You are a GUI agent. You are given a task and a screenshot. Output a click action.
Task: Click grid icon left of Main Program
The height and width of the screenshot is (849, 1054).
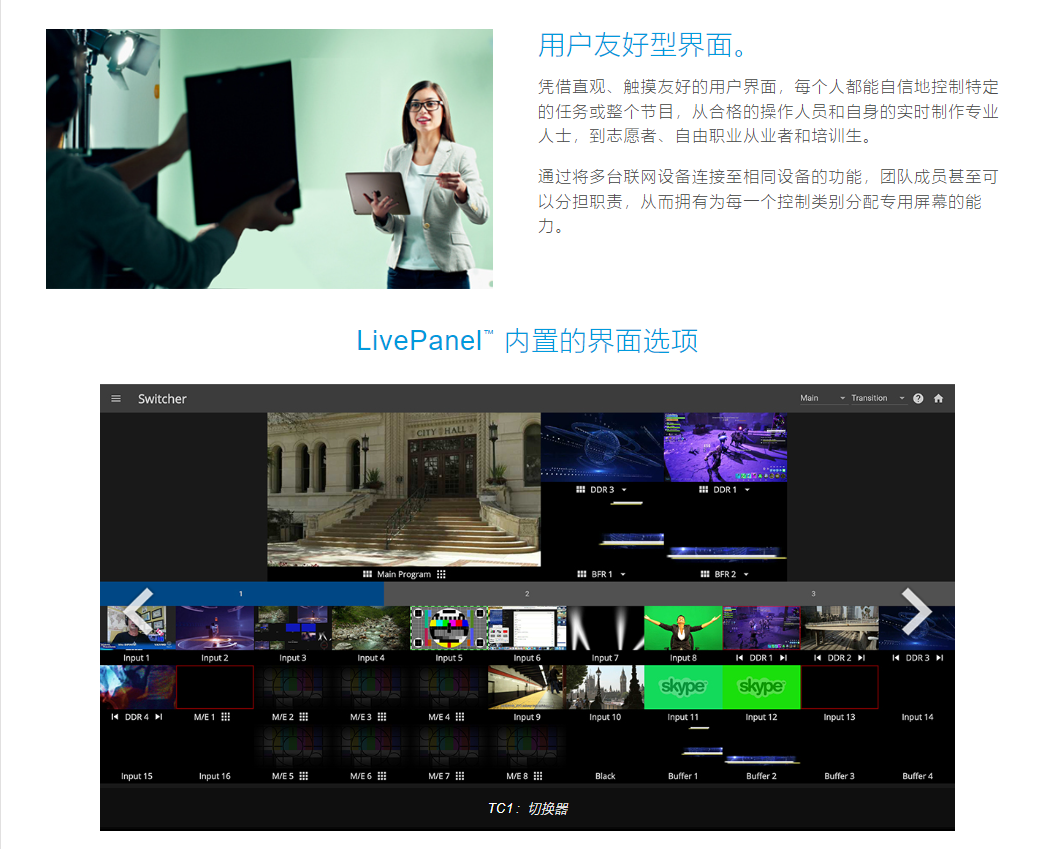click(367, 574)
